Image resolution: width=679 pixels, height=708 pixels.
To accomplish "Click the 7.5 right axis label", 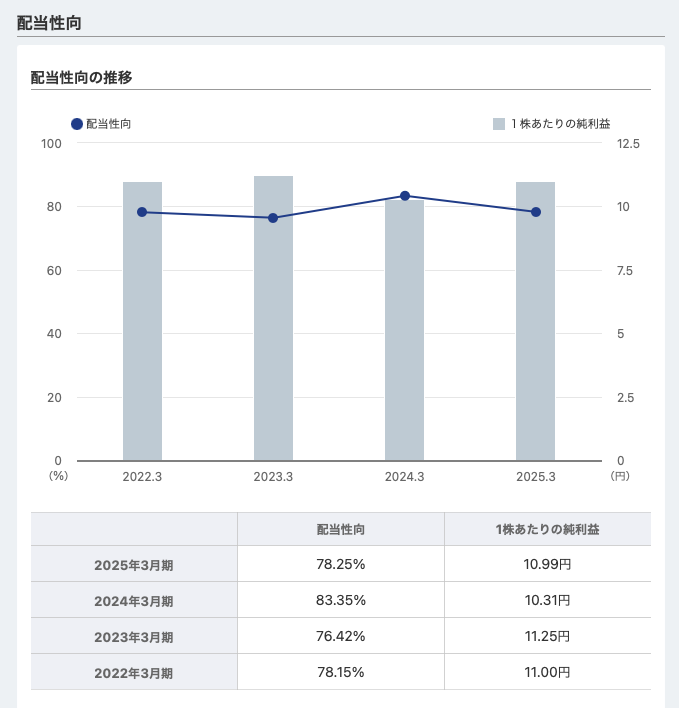I will 625,270.
